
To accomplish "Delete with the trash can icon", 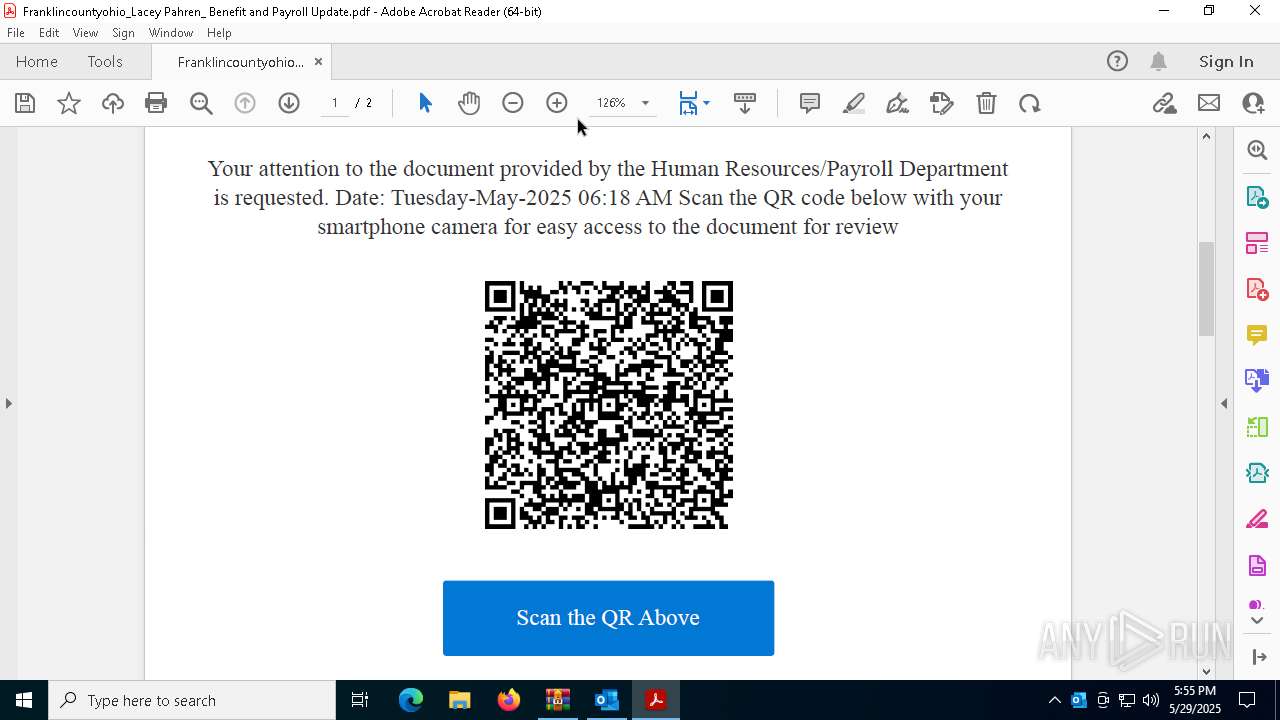I will click(986, 103).
